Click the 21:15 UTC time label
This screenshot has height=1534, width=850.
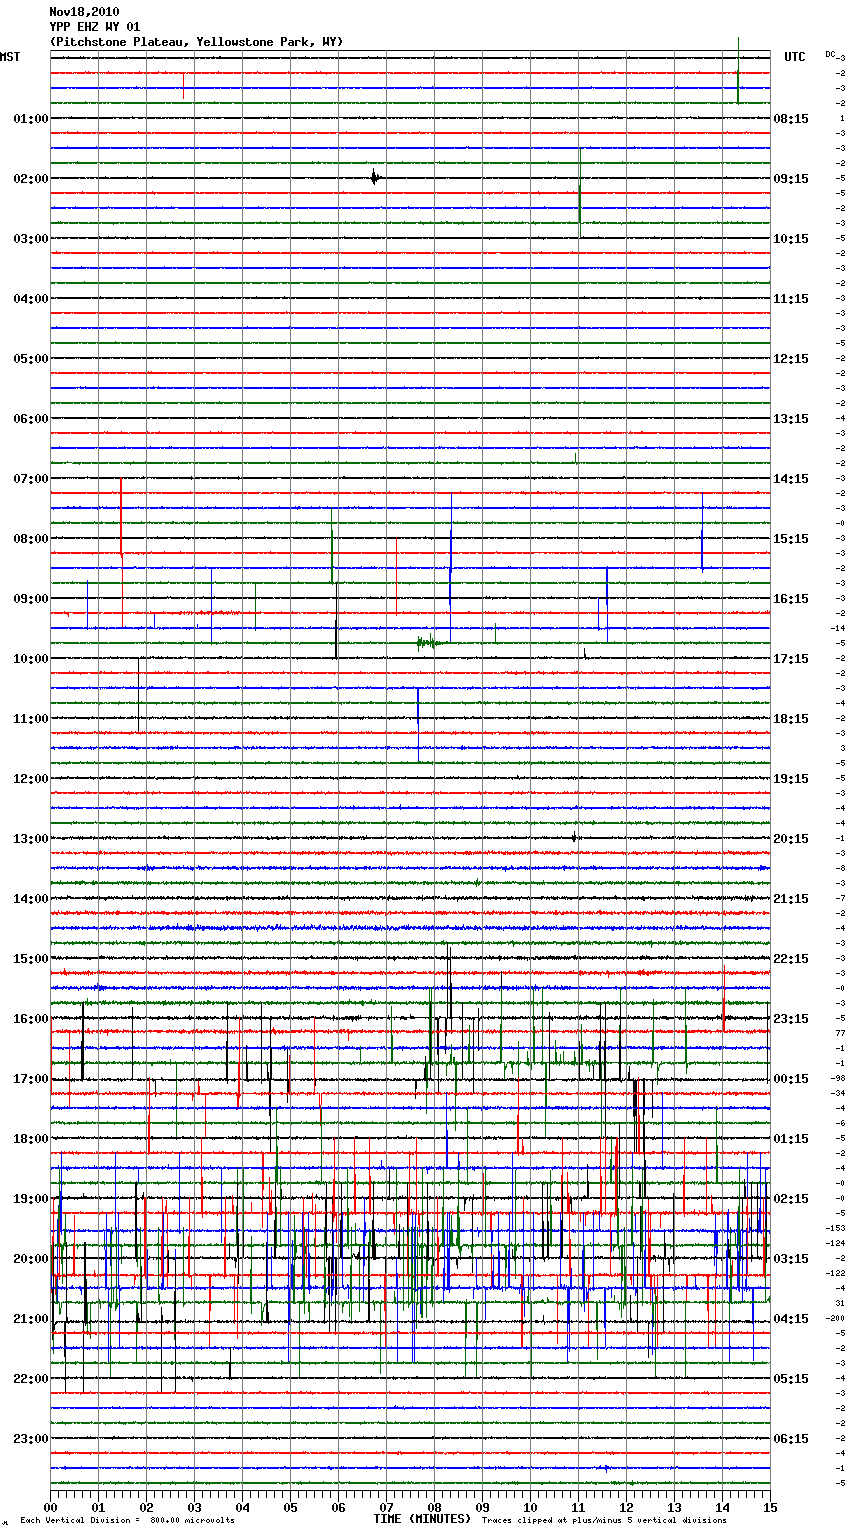(791, 899)
